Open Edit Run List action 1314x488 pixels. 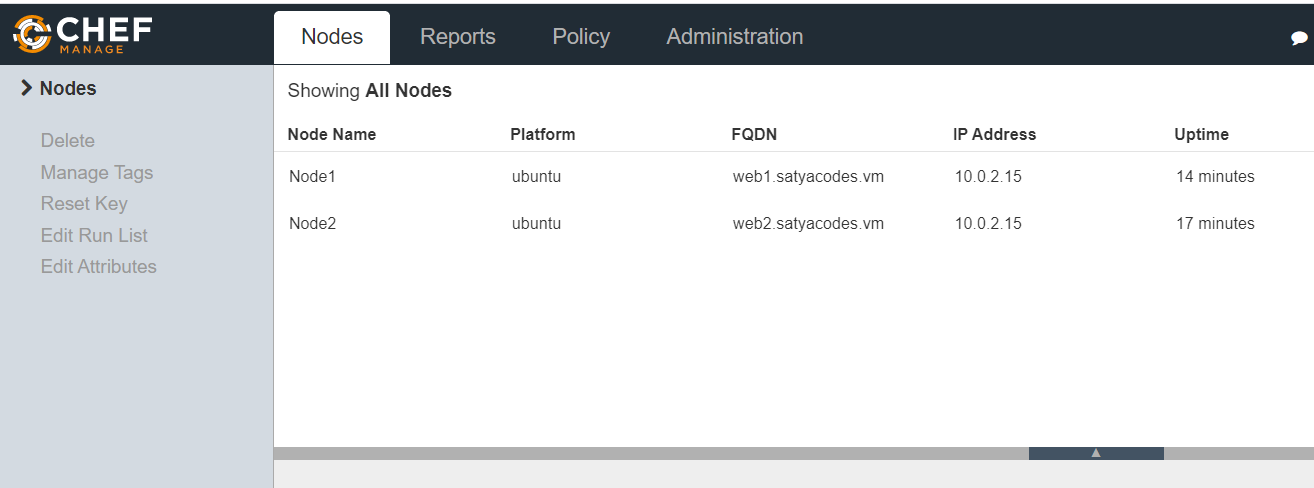coord(93,236)
